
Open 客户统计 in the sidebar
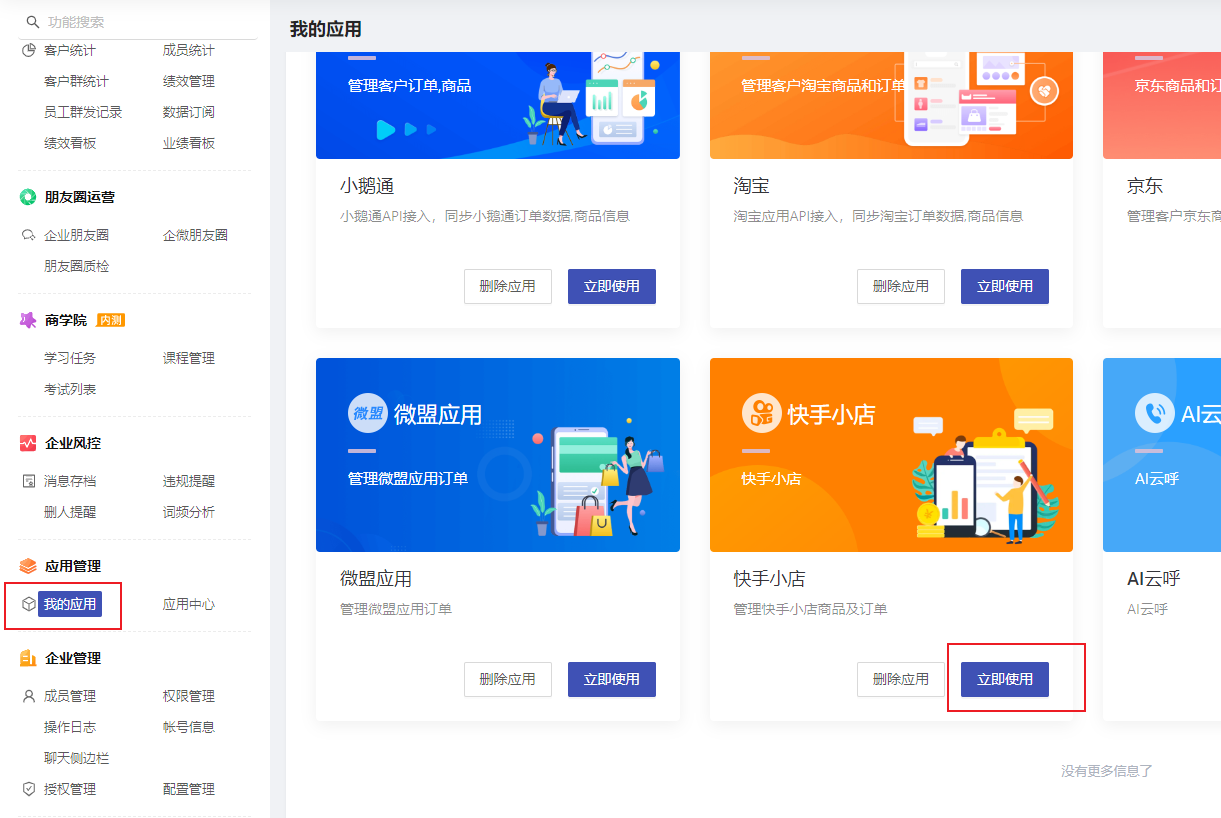(70, 50)
